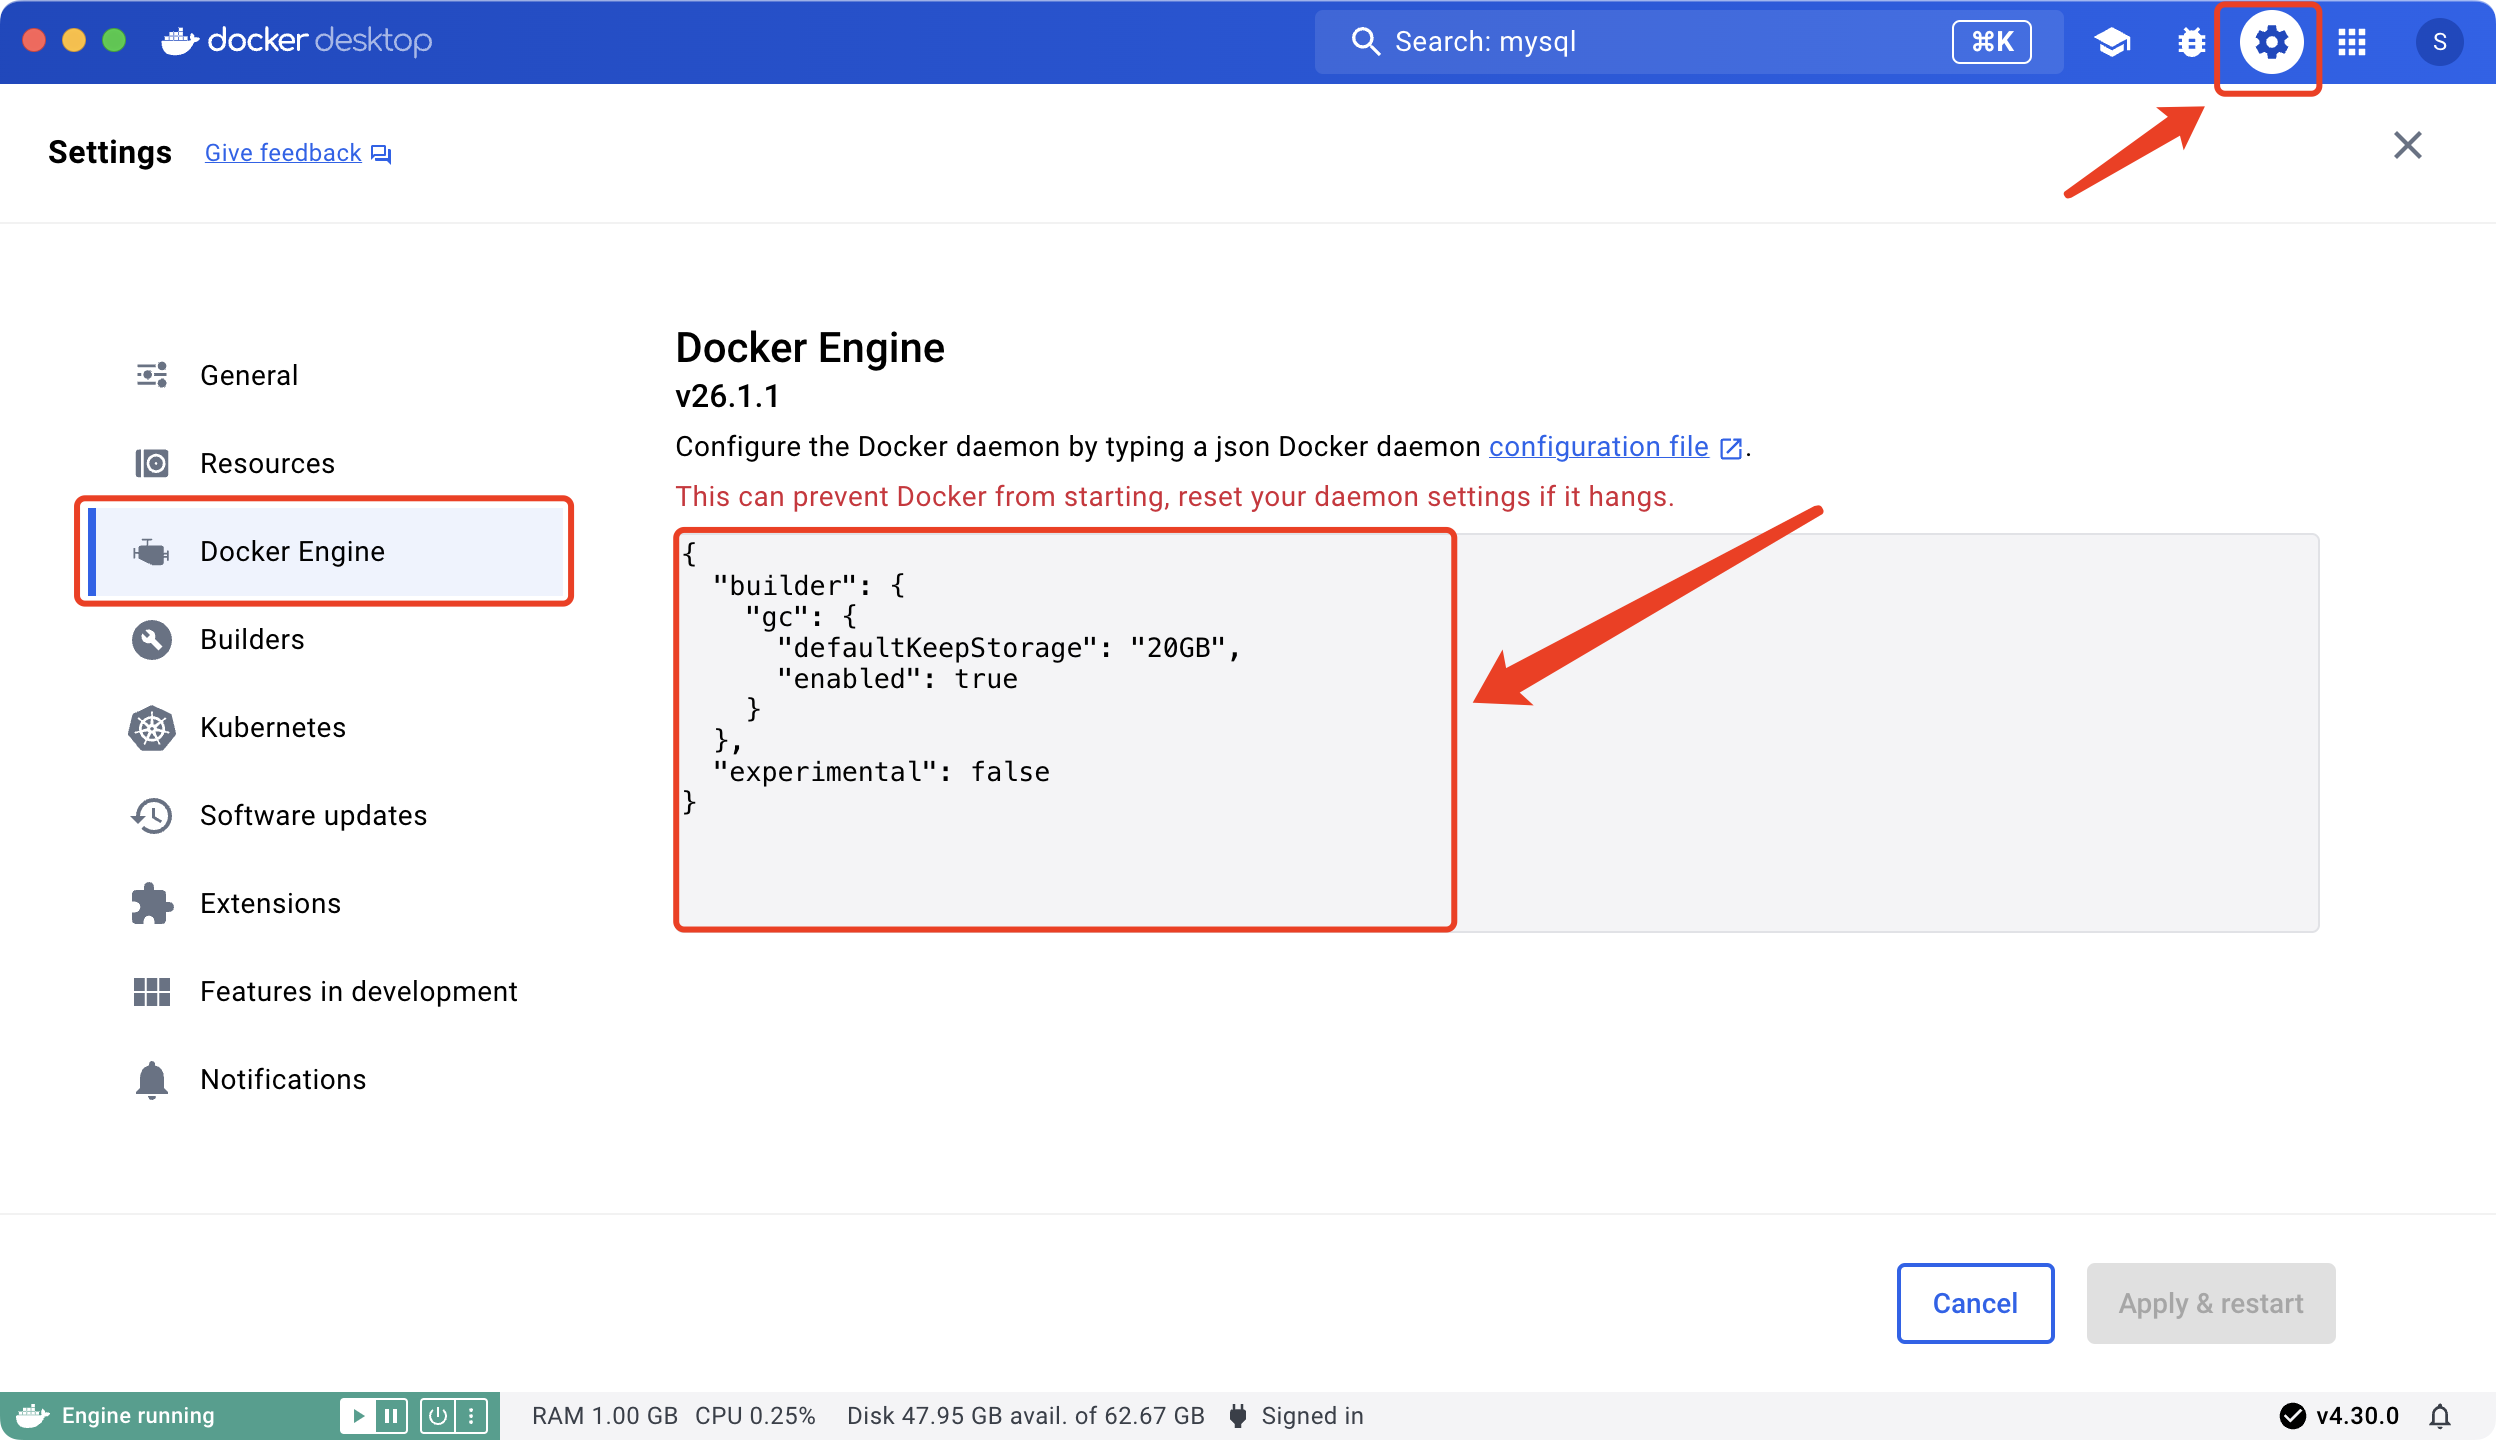Open the Builders settings tab
2496x1440 pixels.
[325, 639]
